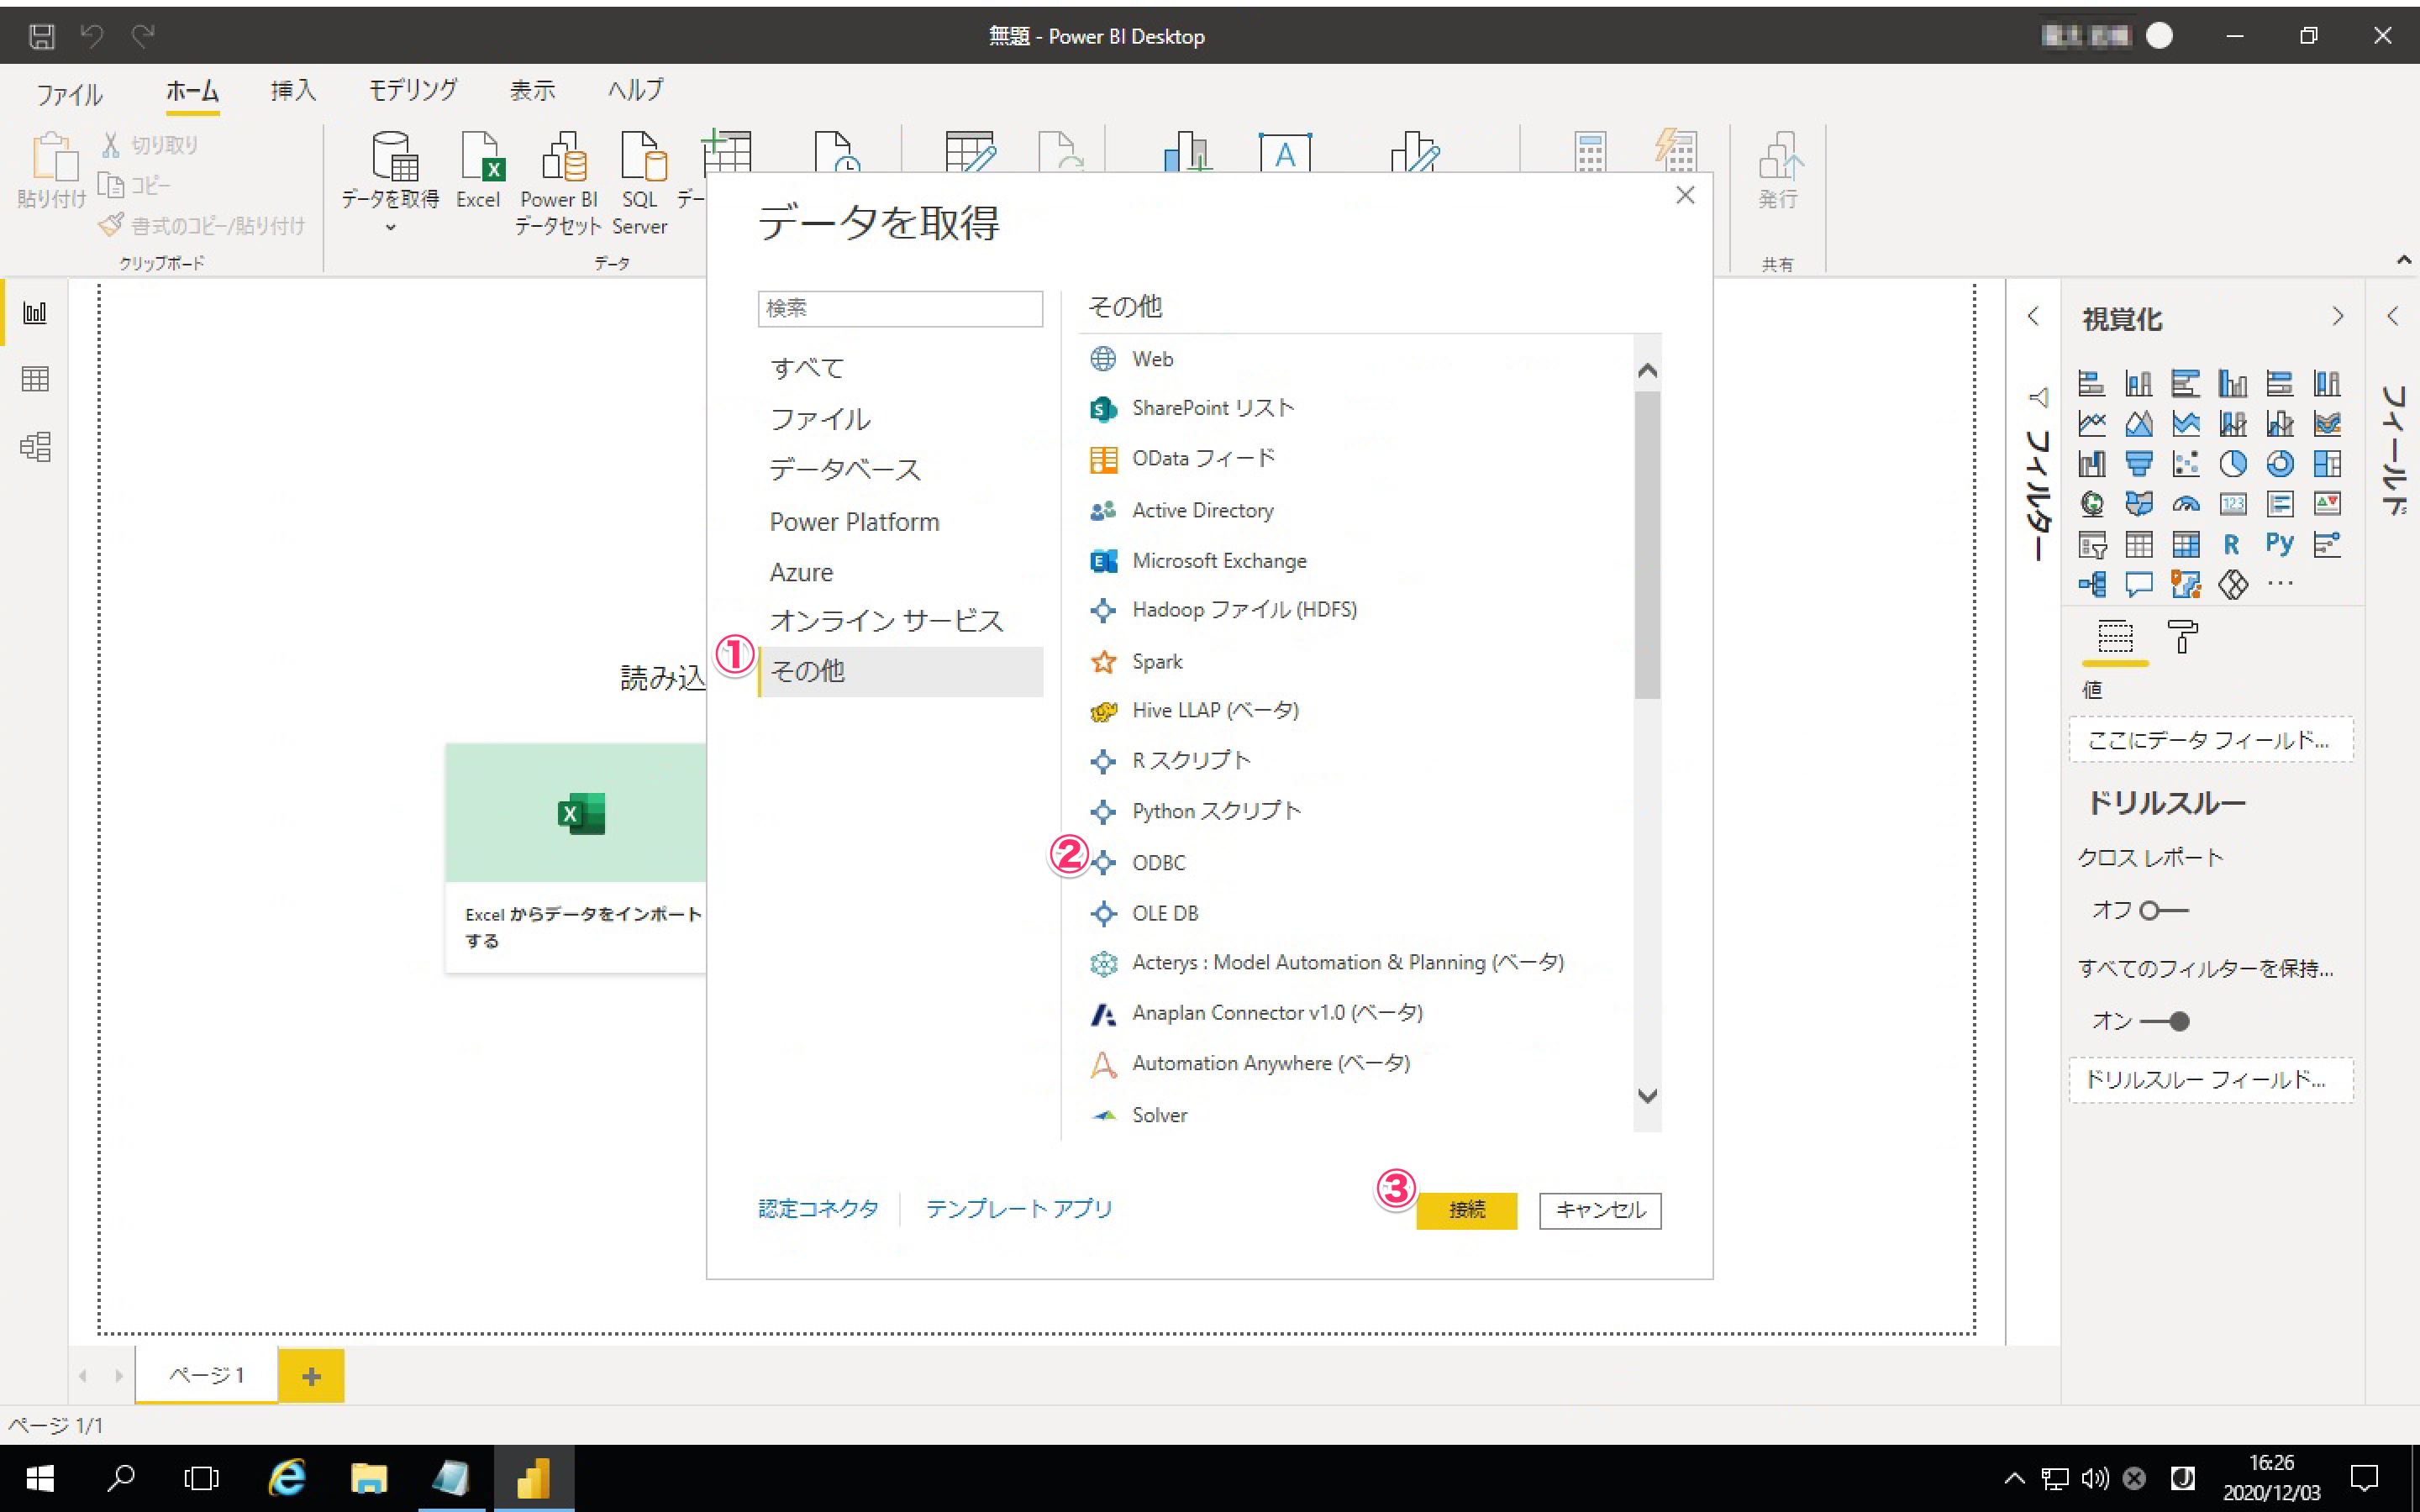Click the Python visual icon in the Visualizations pane

coord(2279,544)
